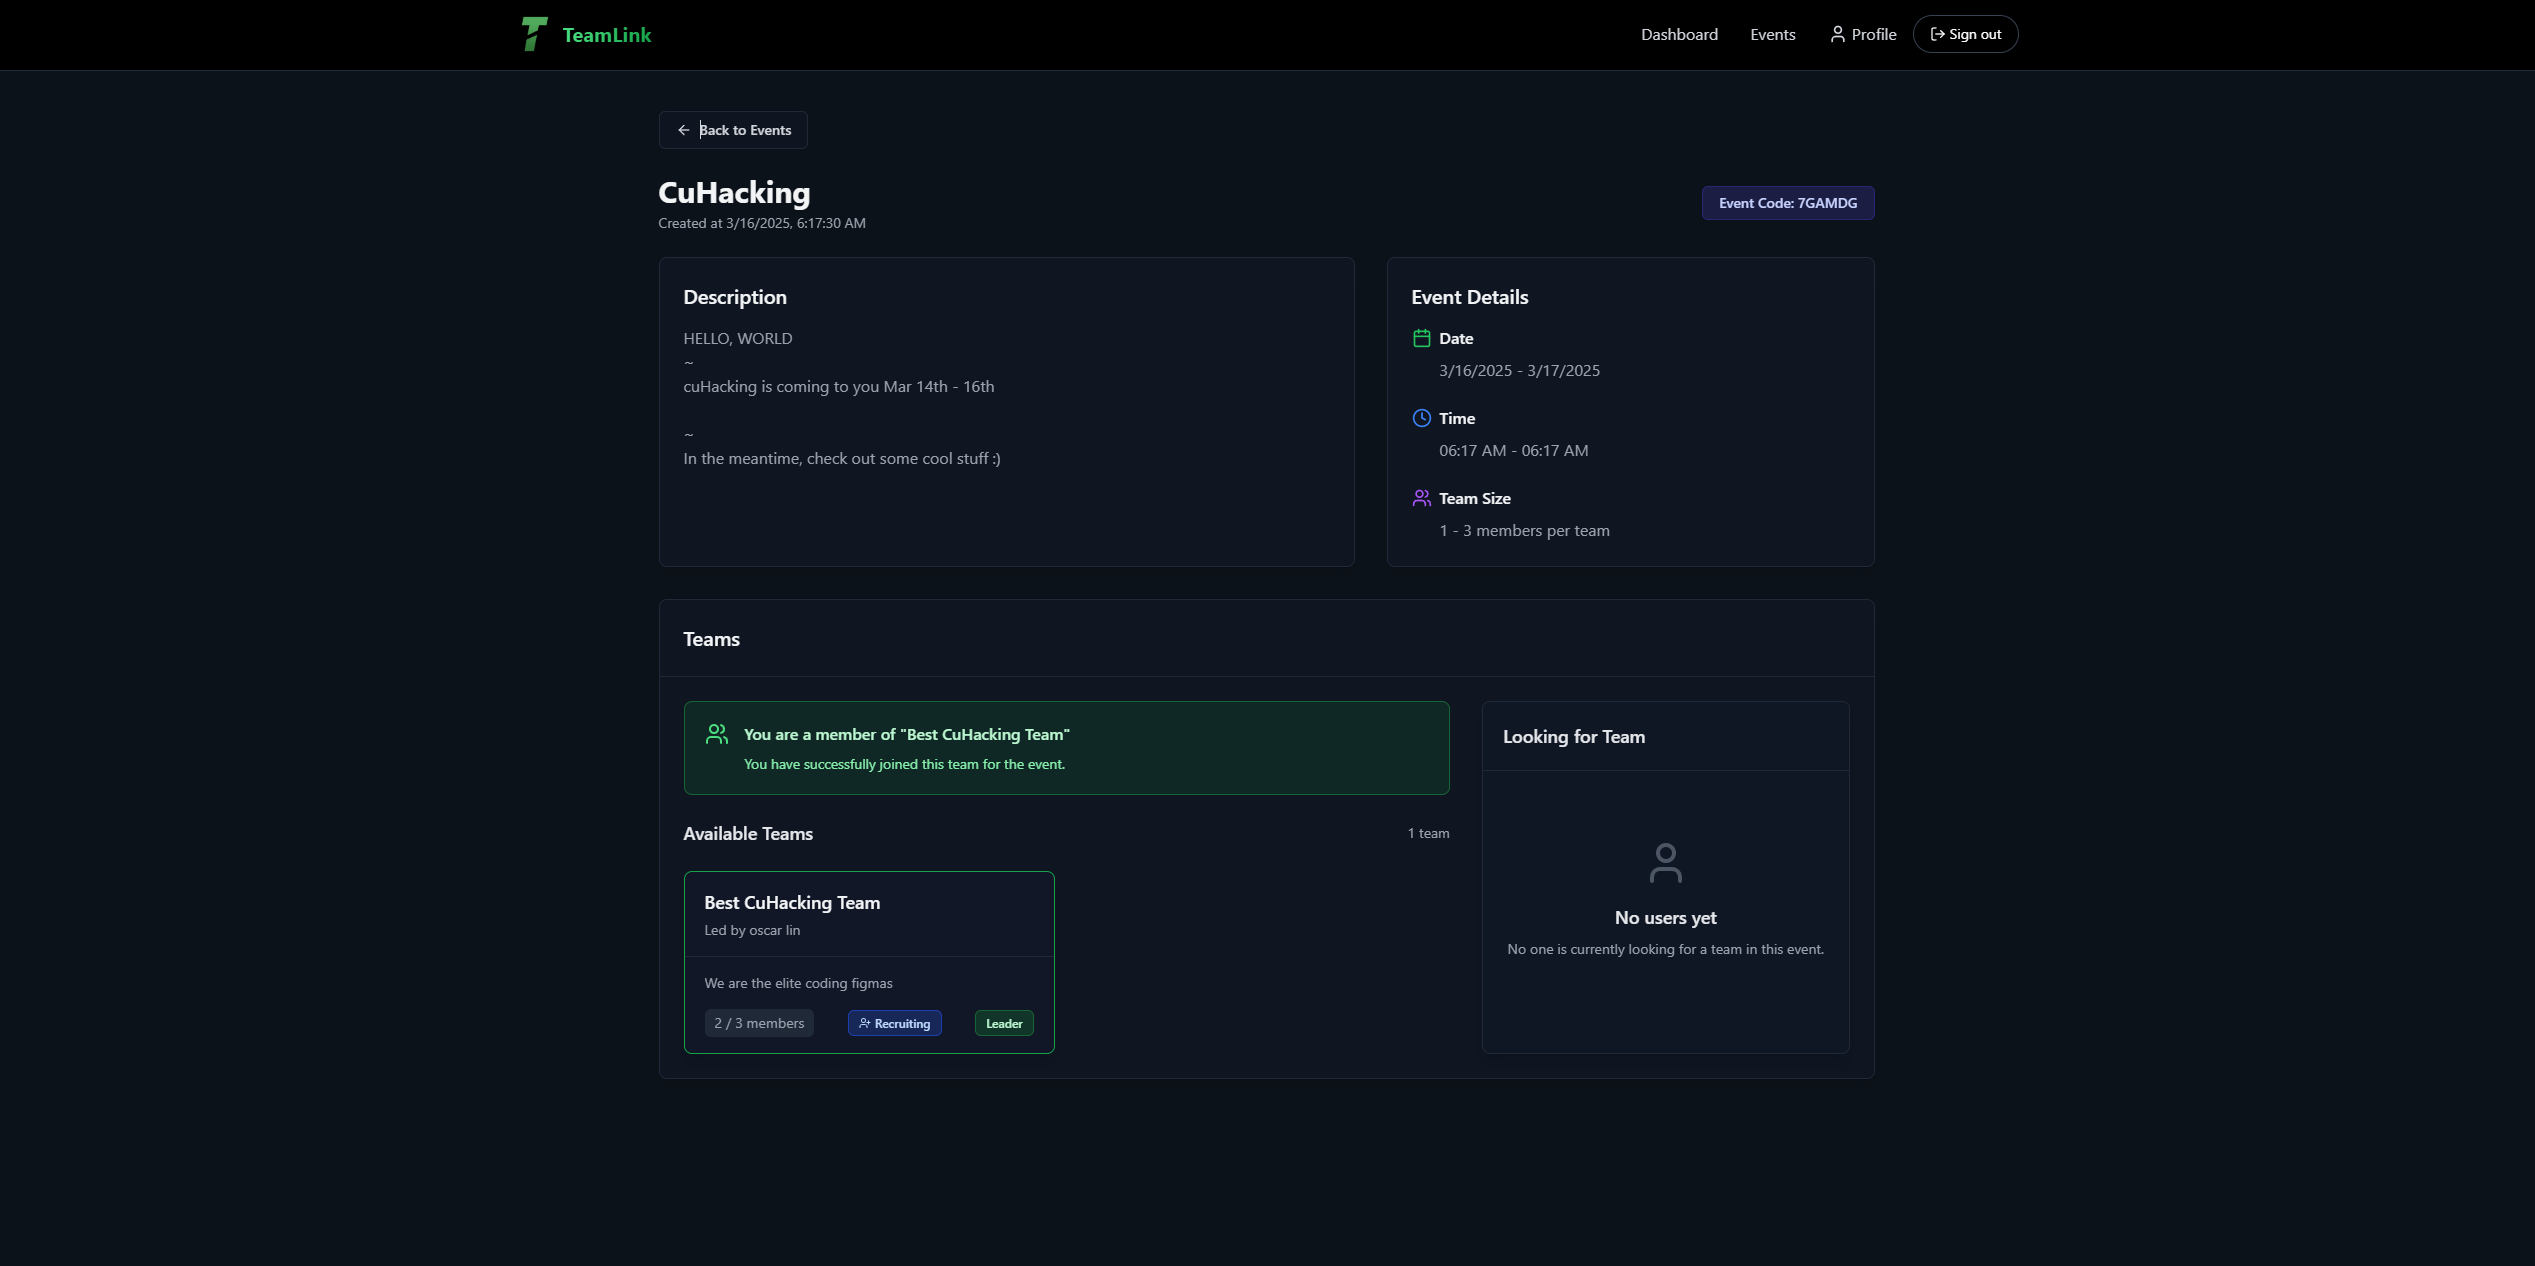Viewport: 2535px width, 1266px height.
Task: Click the TeamLink logo icon
Action: coord(534,34)
